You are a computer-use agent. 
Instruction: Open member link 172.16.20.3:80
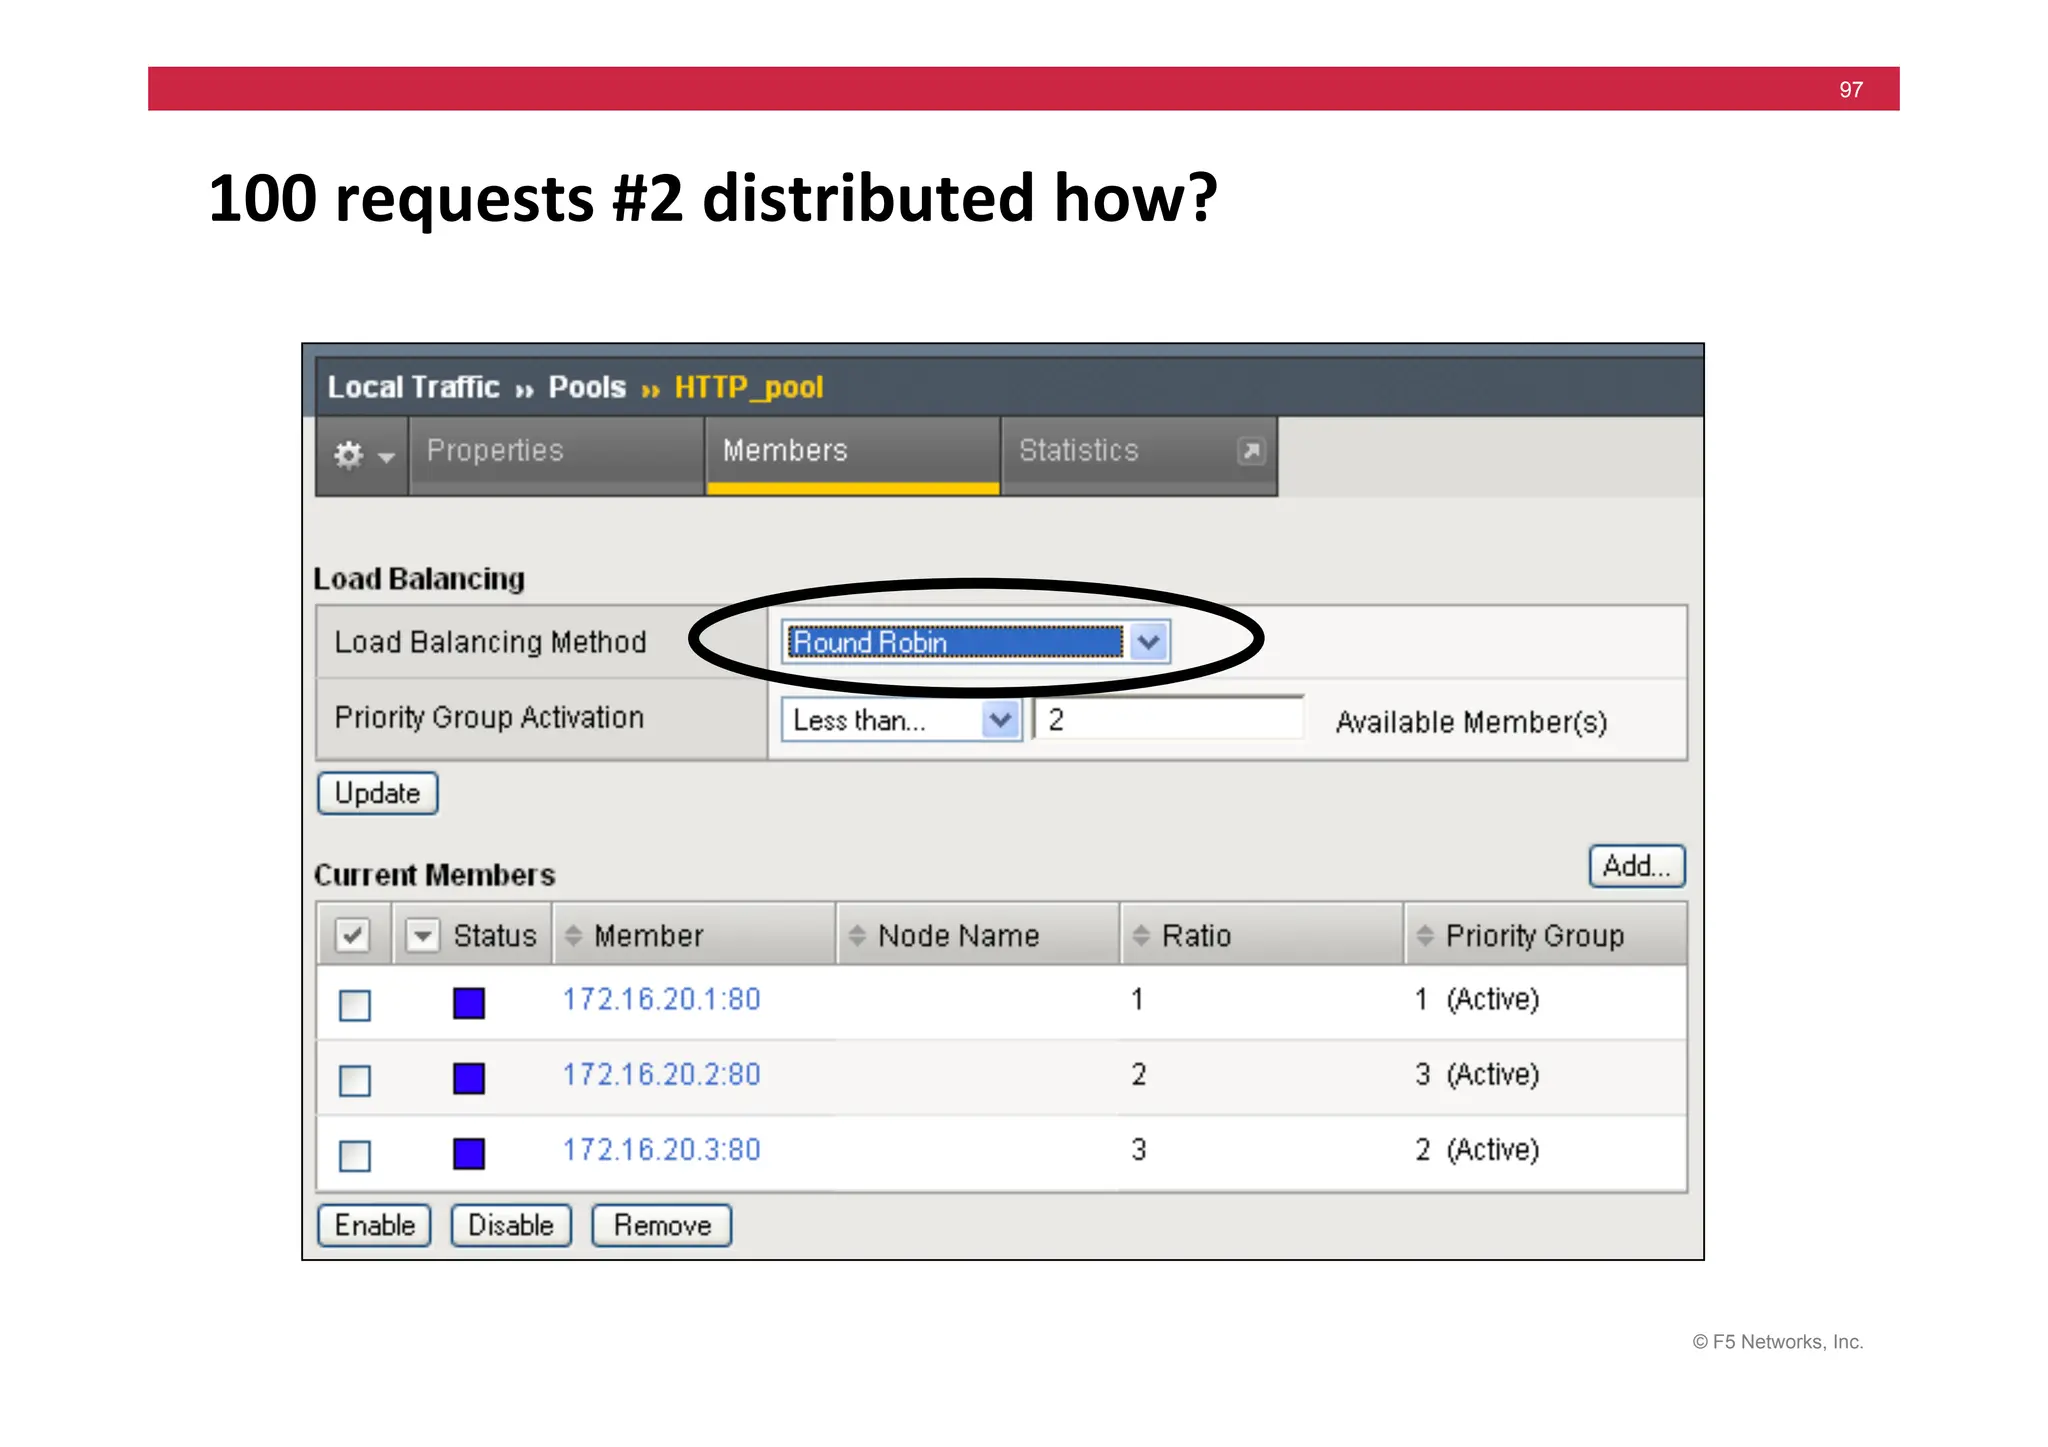(x=661, y=1150)
